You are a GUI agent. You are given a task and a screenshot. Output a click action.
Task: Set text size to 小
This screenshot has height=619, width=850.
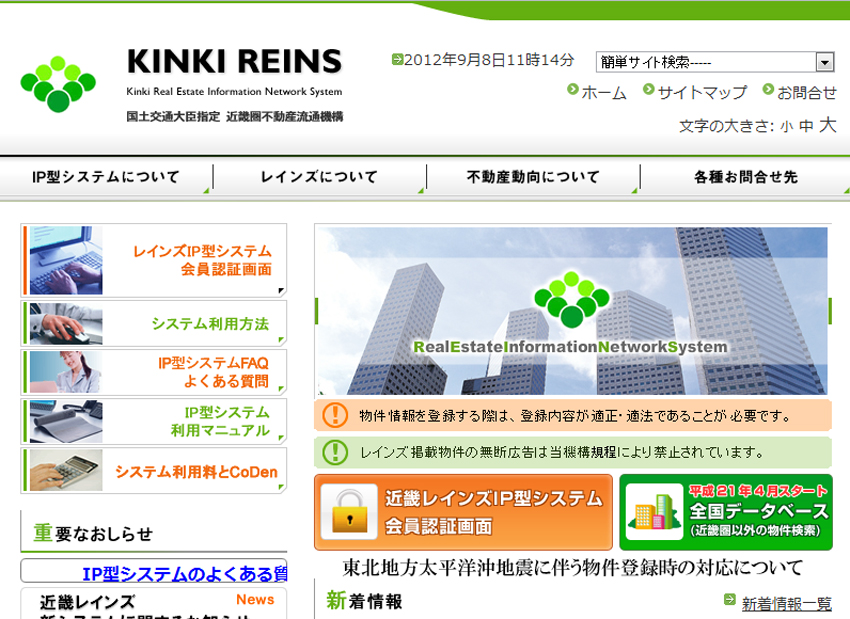tap(787, 127)
